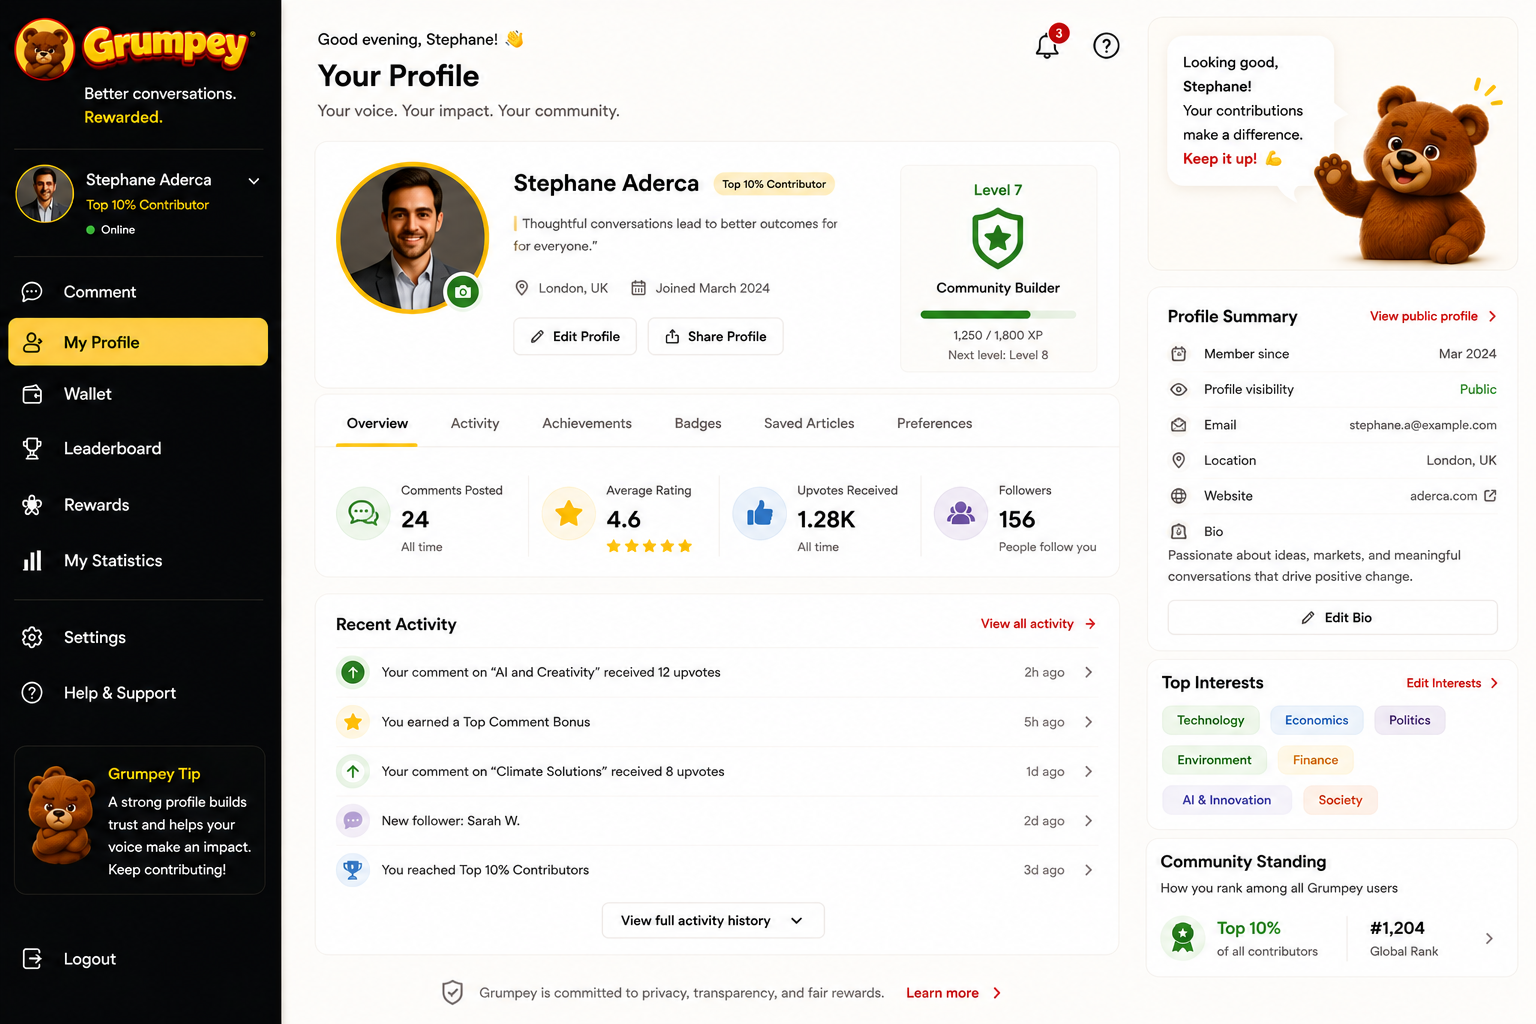Click the upvote arrow icon for AI and Creativity

click(353, 672)
